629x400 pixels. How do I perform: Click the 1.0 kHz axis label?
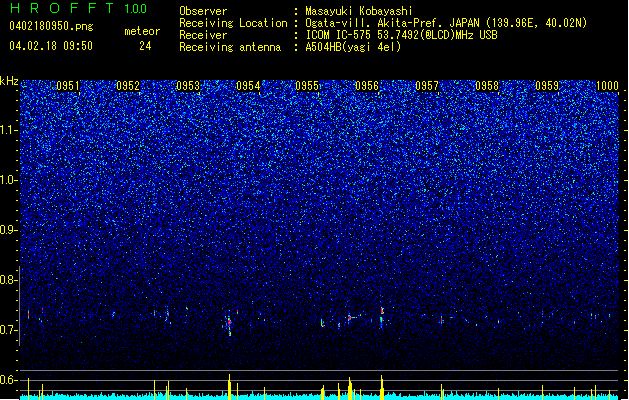pyautogui.click(x=9, y=180)
